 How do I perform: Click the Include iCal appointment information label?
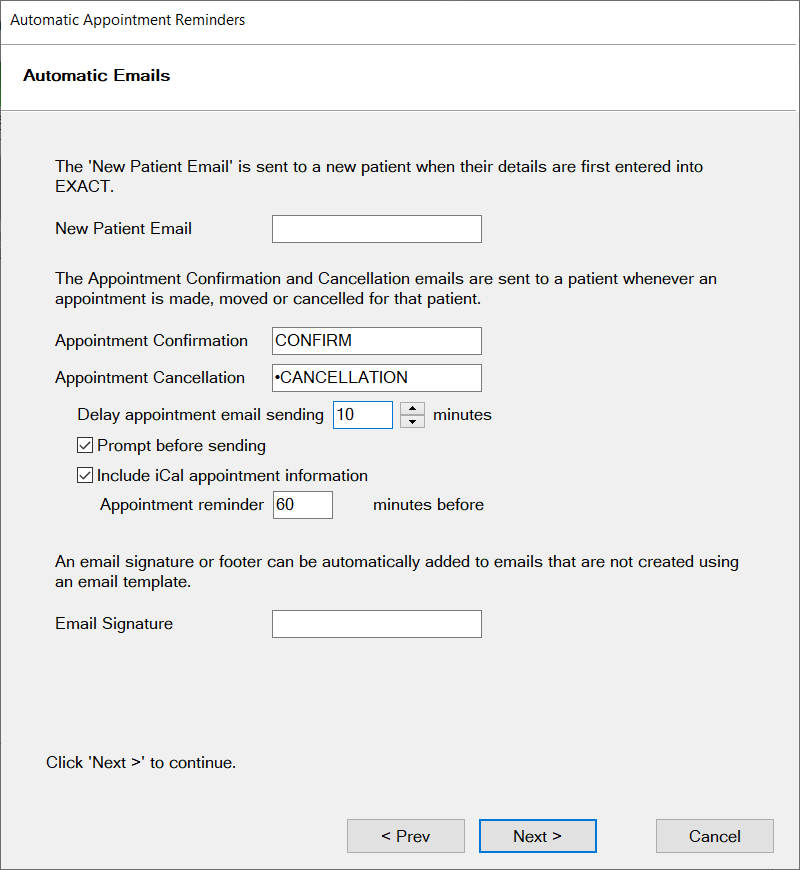click(x=232, y=476)
